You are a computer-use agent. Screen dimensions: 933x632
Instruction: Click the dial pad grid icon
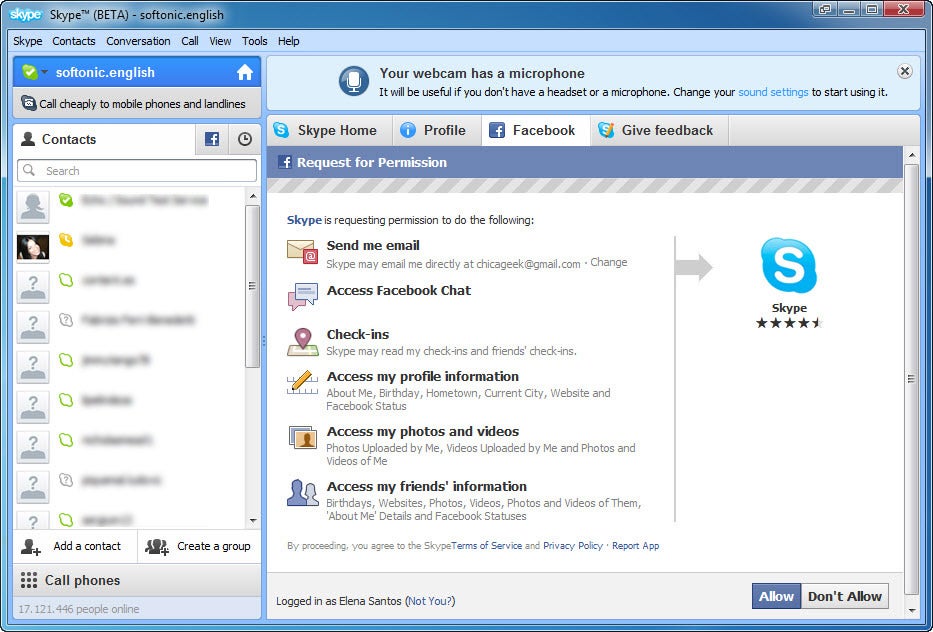[x=29, y=580]
